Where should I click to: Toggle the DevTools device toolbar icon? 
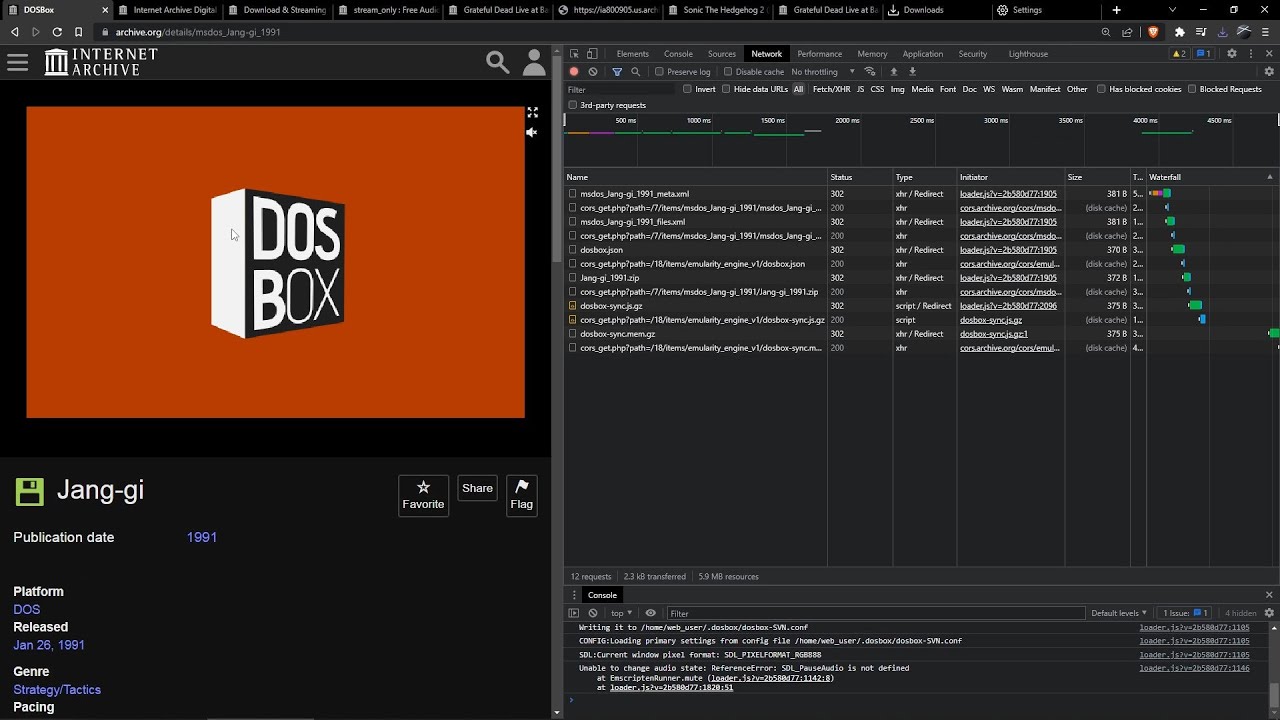click(x=592, y=53)
